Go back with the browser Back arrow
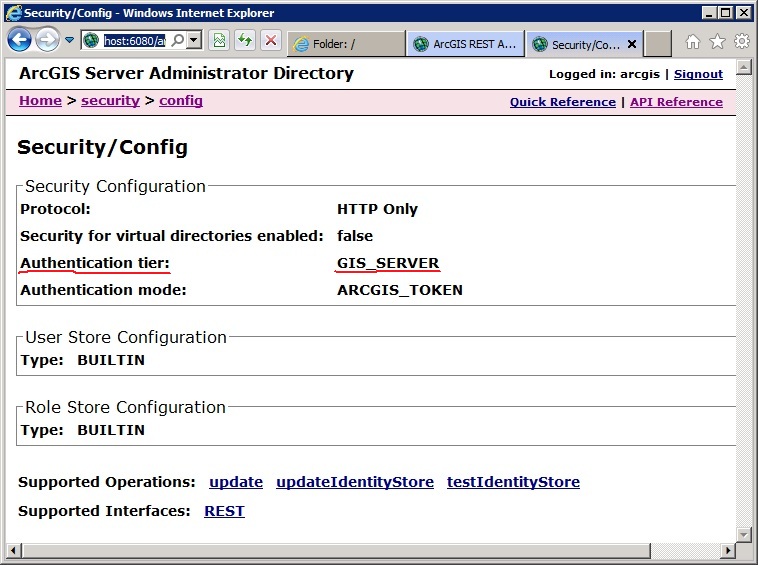 19,40
